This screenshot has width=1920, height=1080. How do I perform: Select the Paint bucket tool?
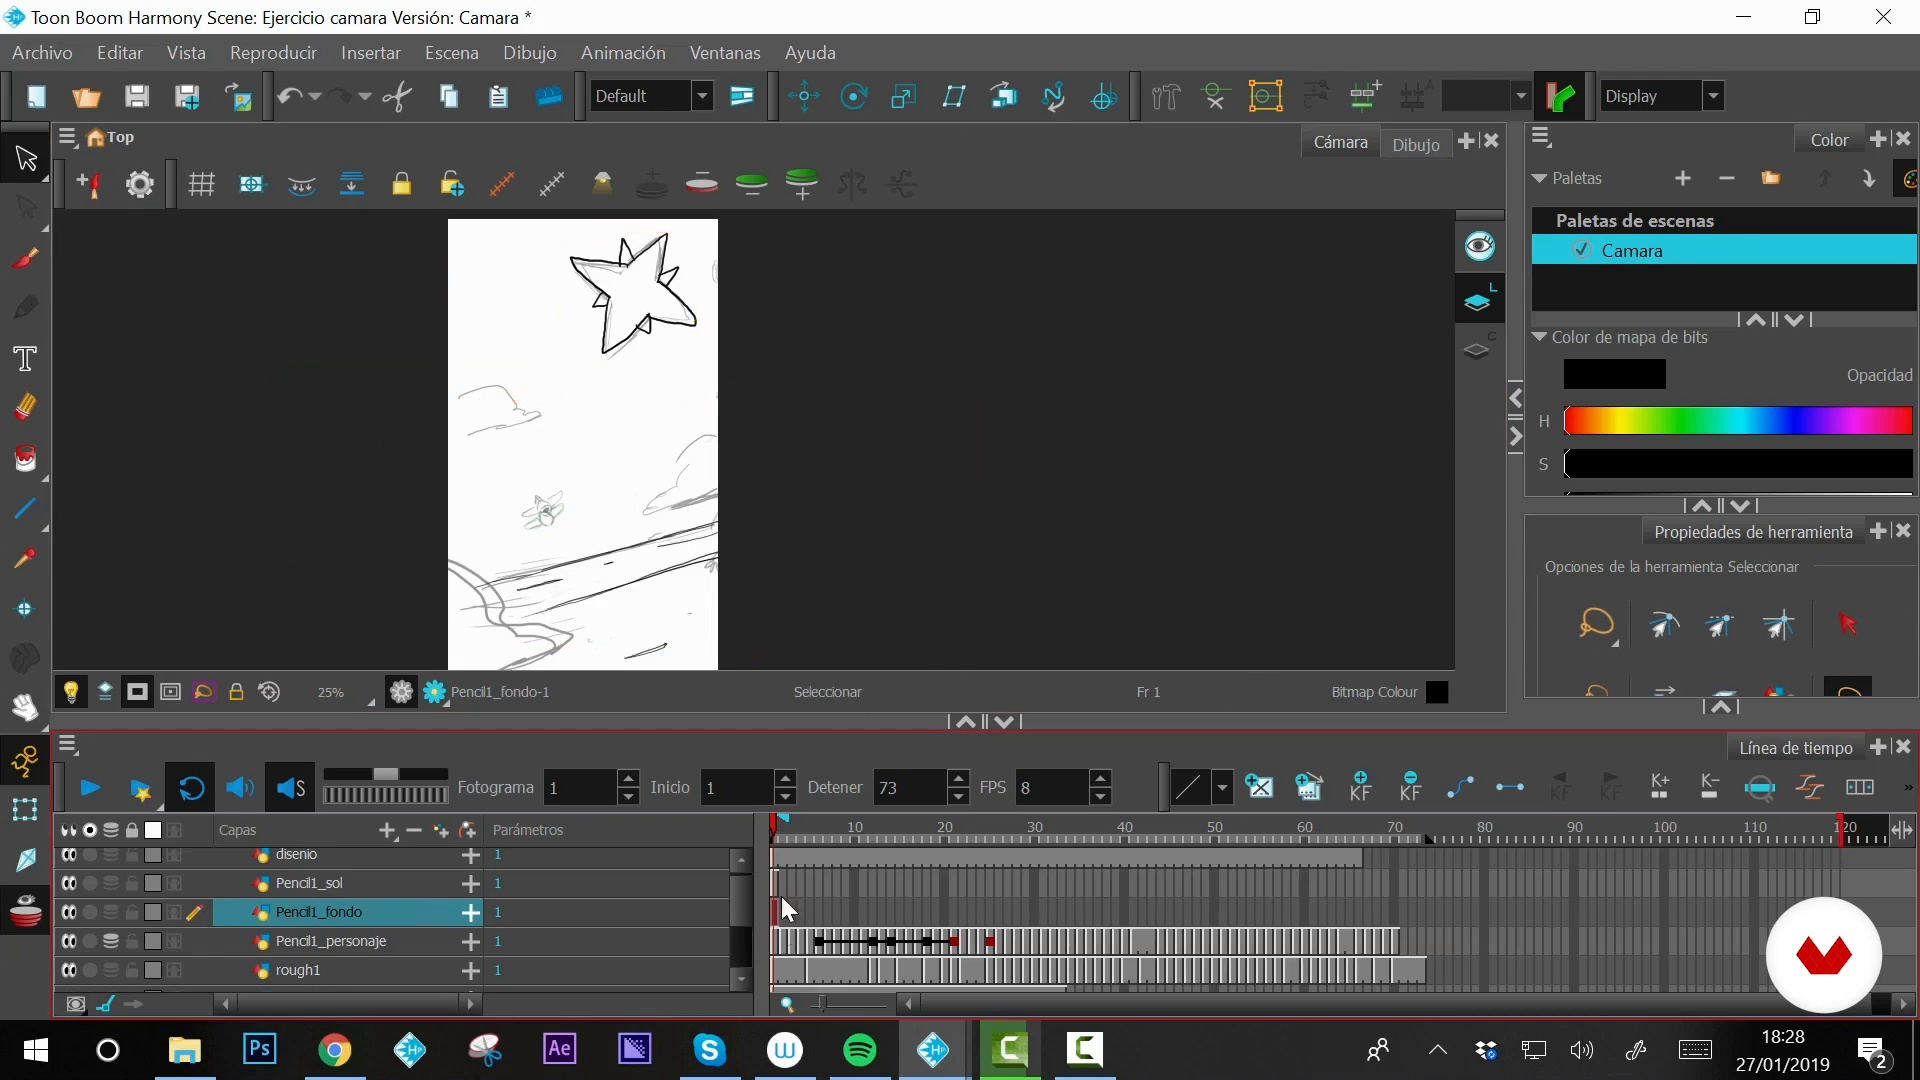pyautogui.click(x=25, y=458)
